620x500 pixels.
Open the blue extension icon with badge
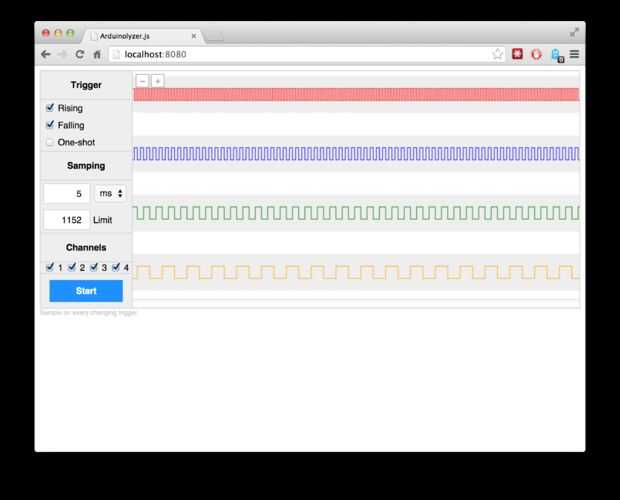[557, 55]
